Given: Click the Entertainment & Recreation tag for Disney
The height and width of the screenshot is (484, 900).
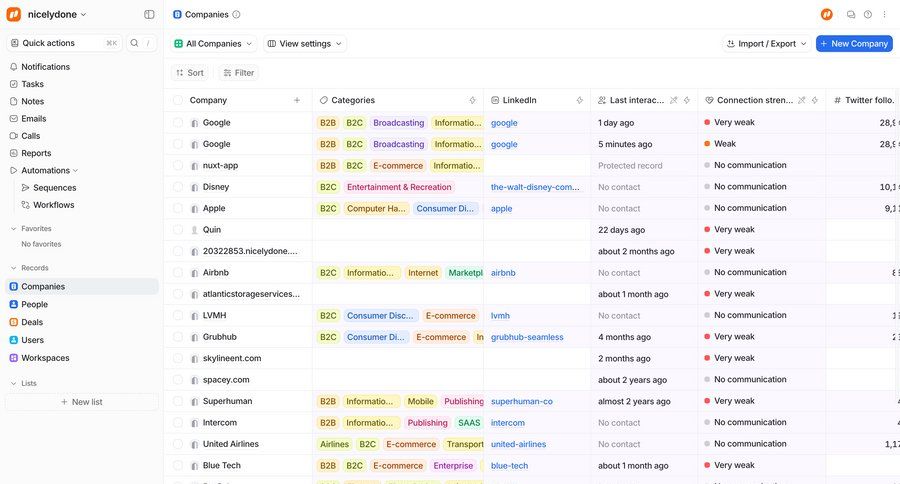Looking at the screenshot, I should pyautogui.click(x=399, y=187).
